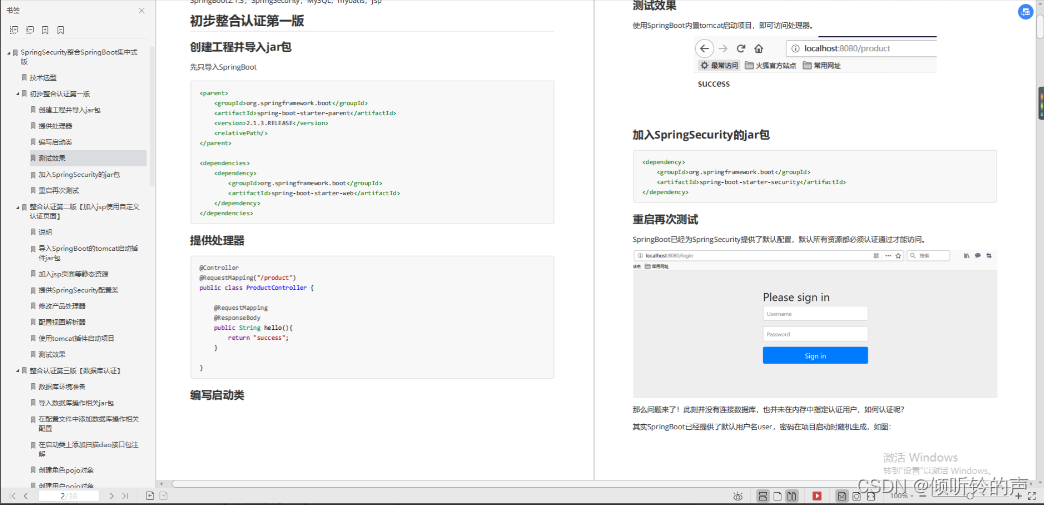
Task: Click the third bookmark toolbar icon
Action: point(45,30)
